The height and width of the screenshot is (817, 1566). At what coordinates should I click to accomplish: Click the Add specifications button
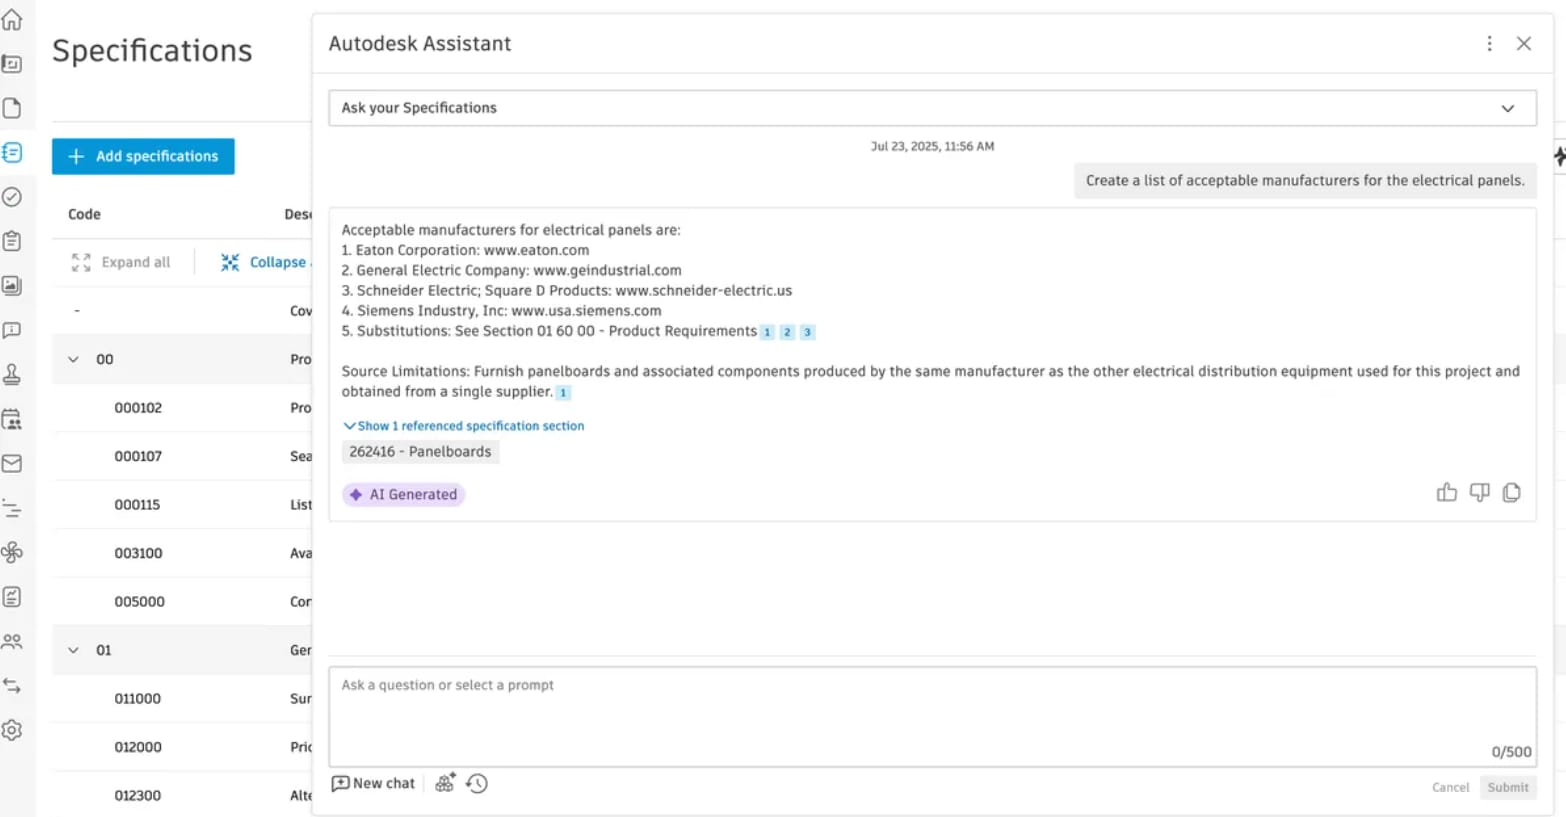[x=143, y=156]
